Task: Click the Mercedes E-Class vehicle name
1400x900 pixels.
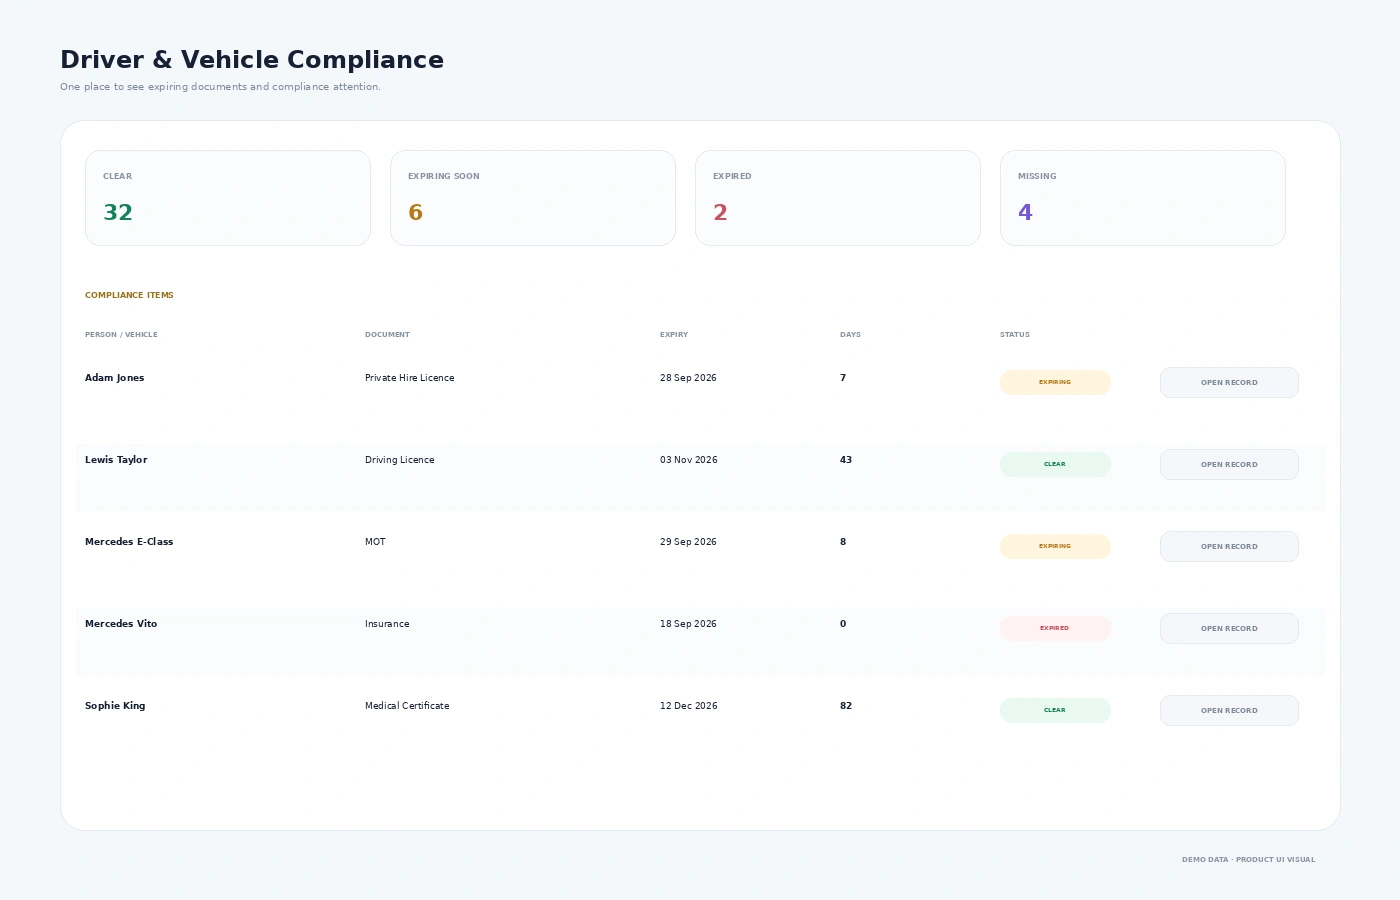Action: pos(129,542)
